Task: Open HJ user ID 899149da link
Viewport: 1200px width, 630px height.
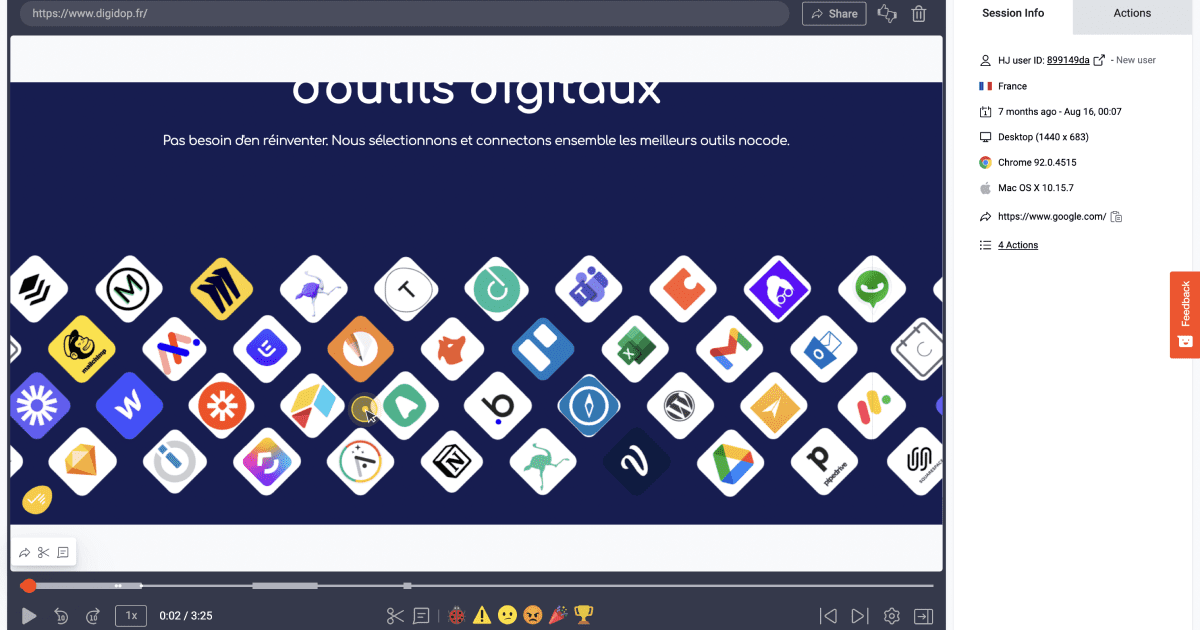Action: (x=1068, y=60)
